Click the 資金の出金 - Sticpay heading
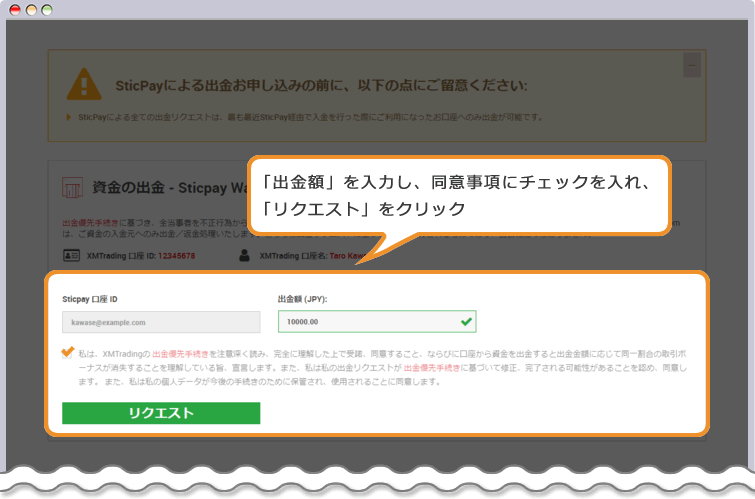 [170, 187]
